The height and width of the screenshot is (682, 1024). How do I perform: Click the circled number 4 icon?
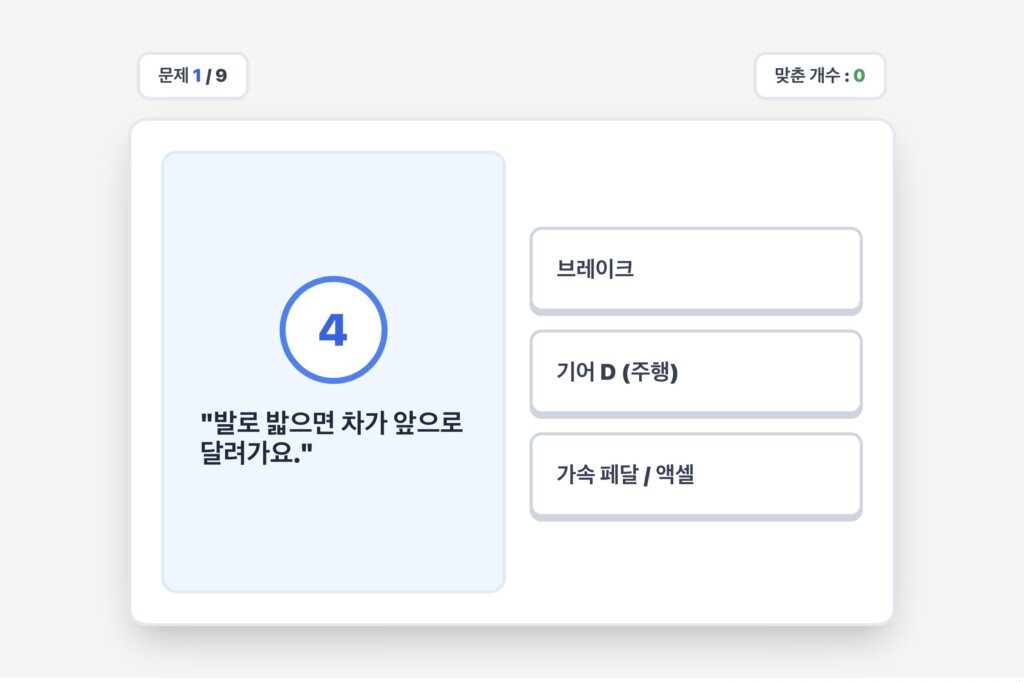pos(333,330)
